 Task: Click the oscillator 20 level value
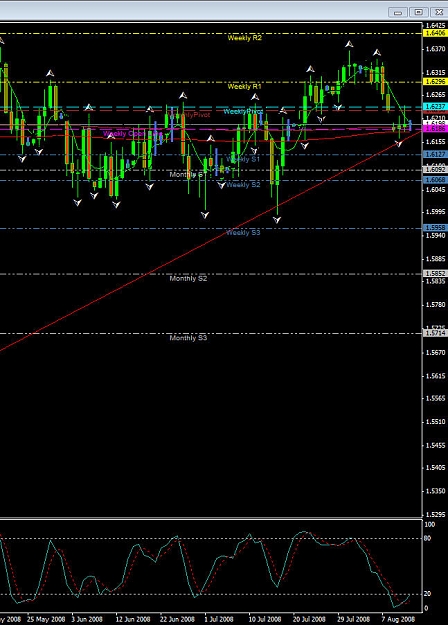pos(428,594)
